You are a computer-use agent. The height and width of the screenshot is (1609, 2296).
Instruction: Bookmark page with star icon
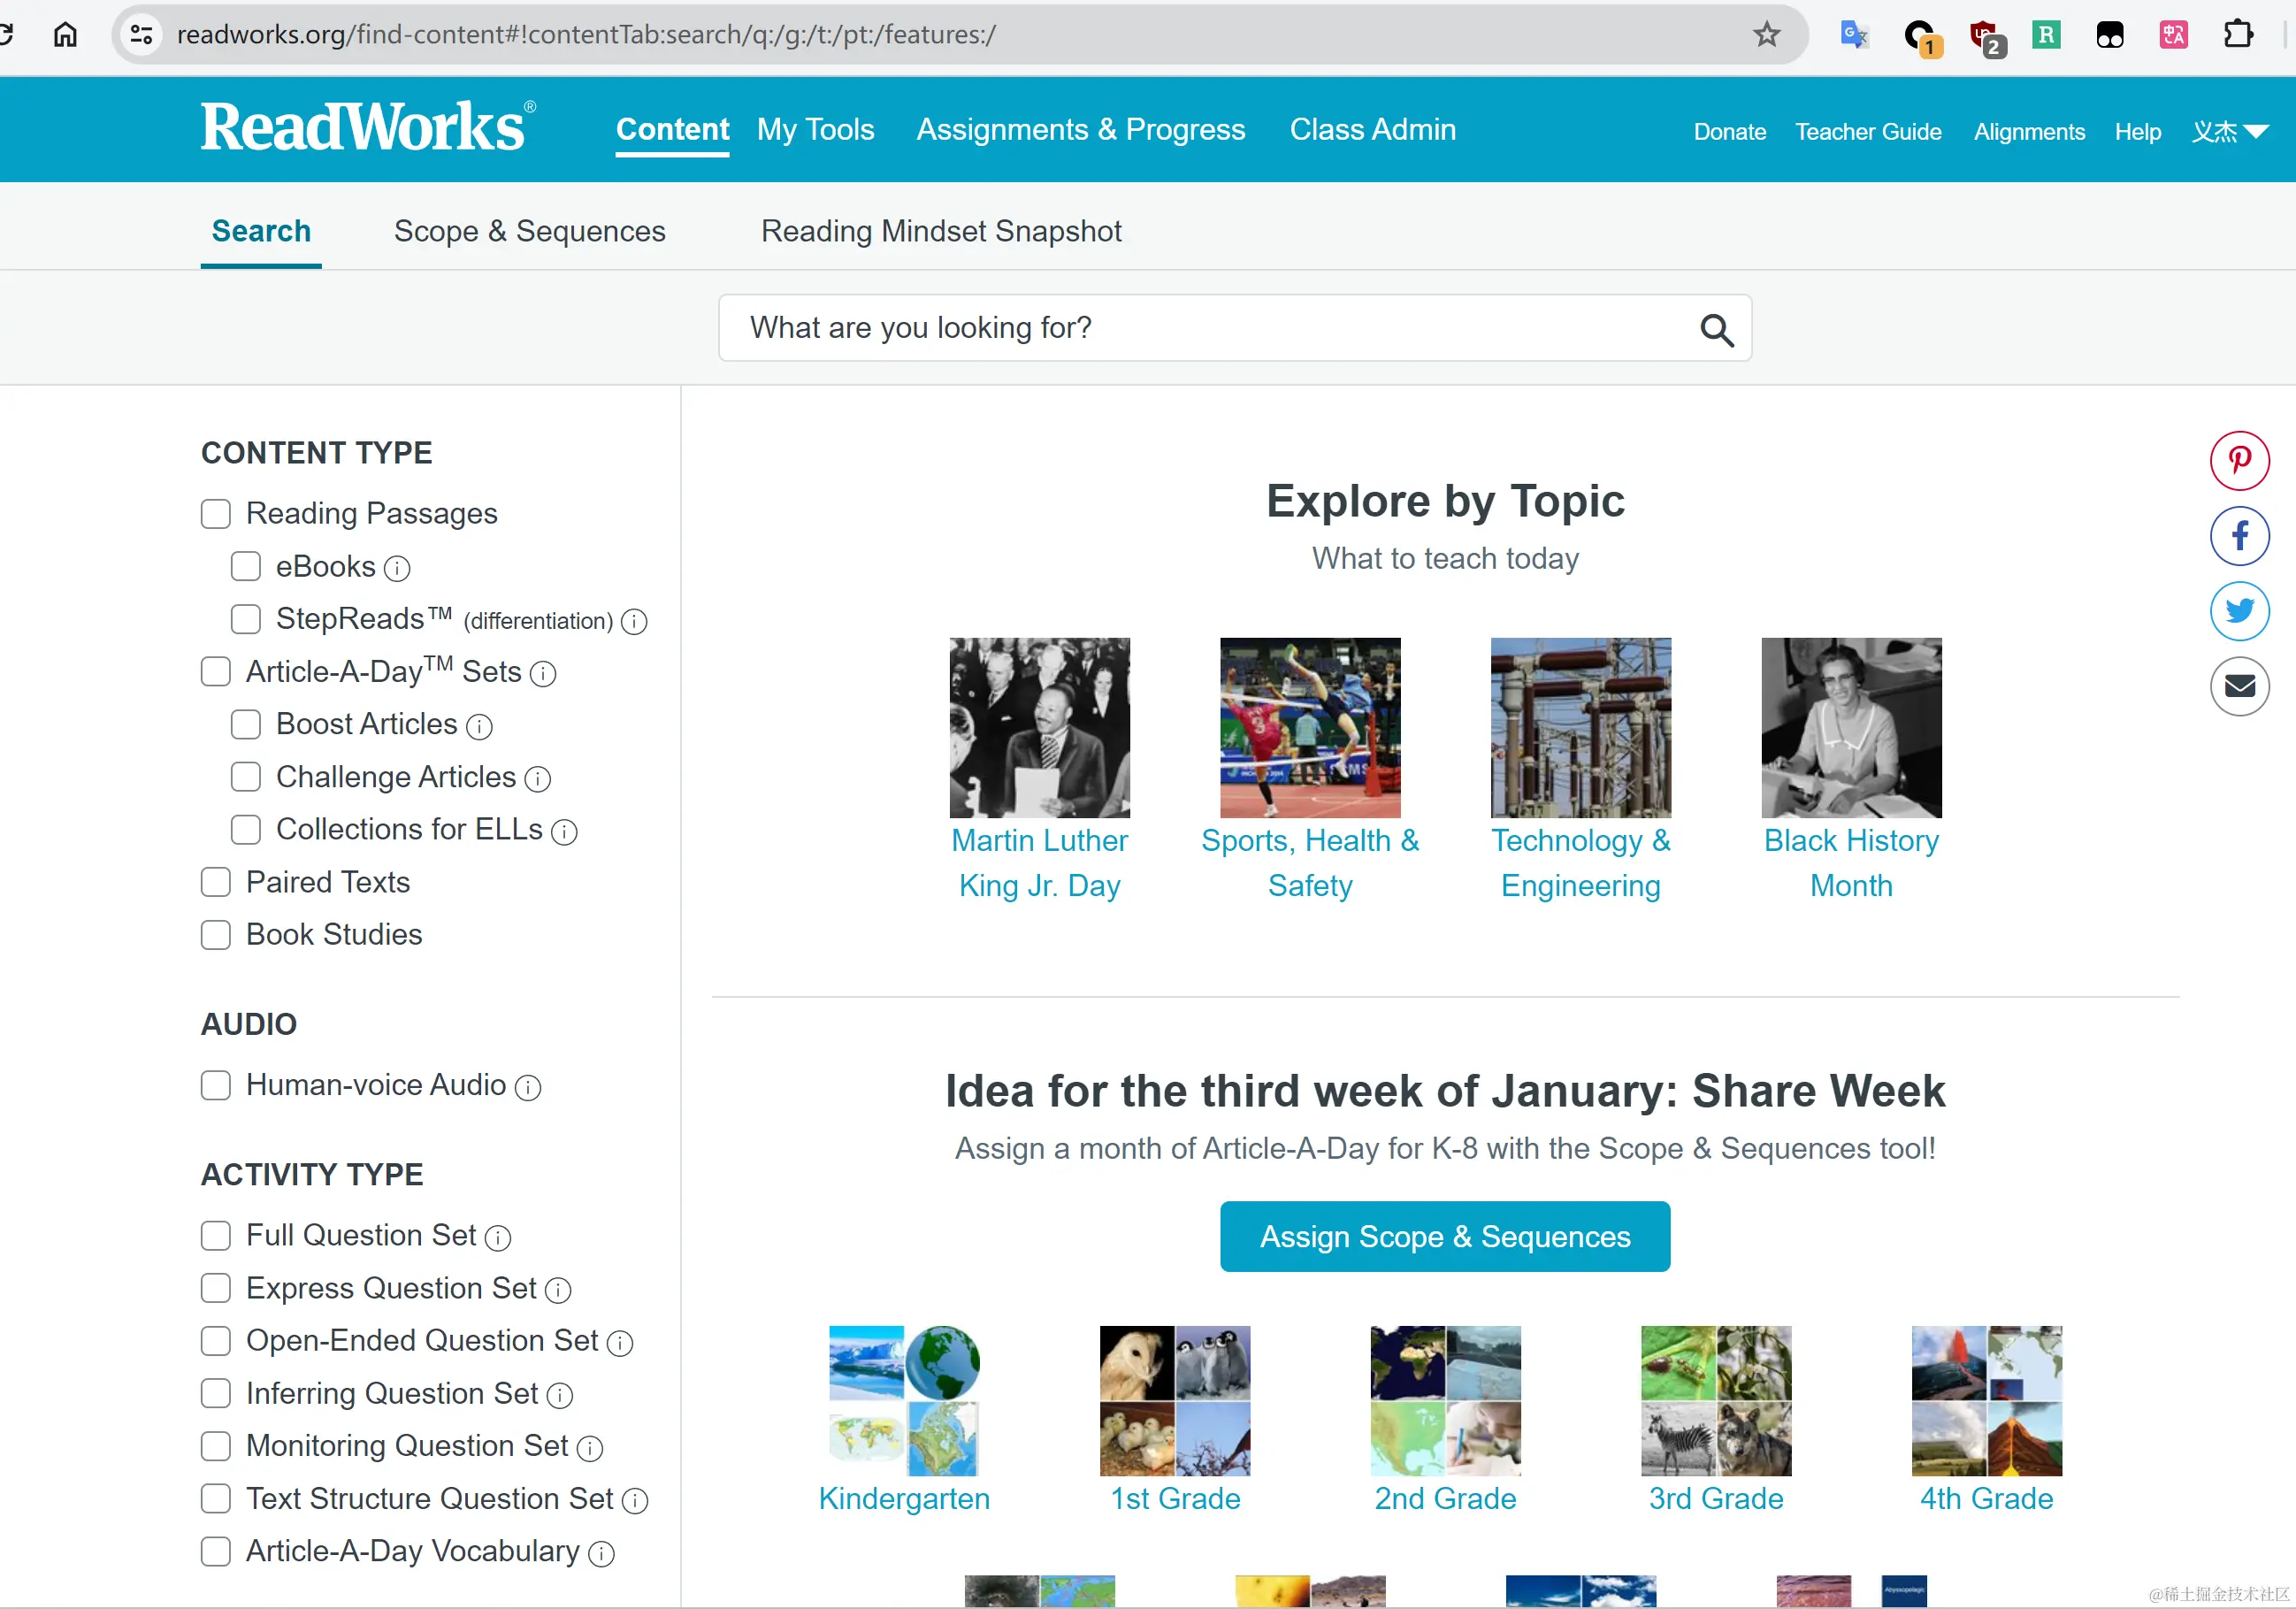(1766, 35)
